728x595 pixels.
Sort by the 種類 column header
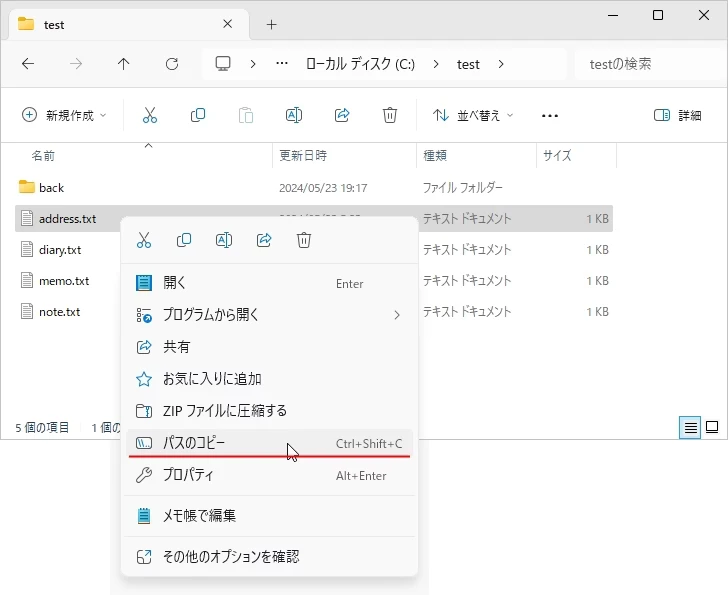(x=435, y=155)
